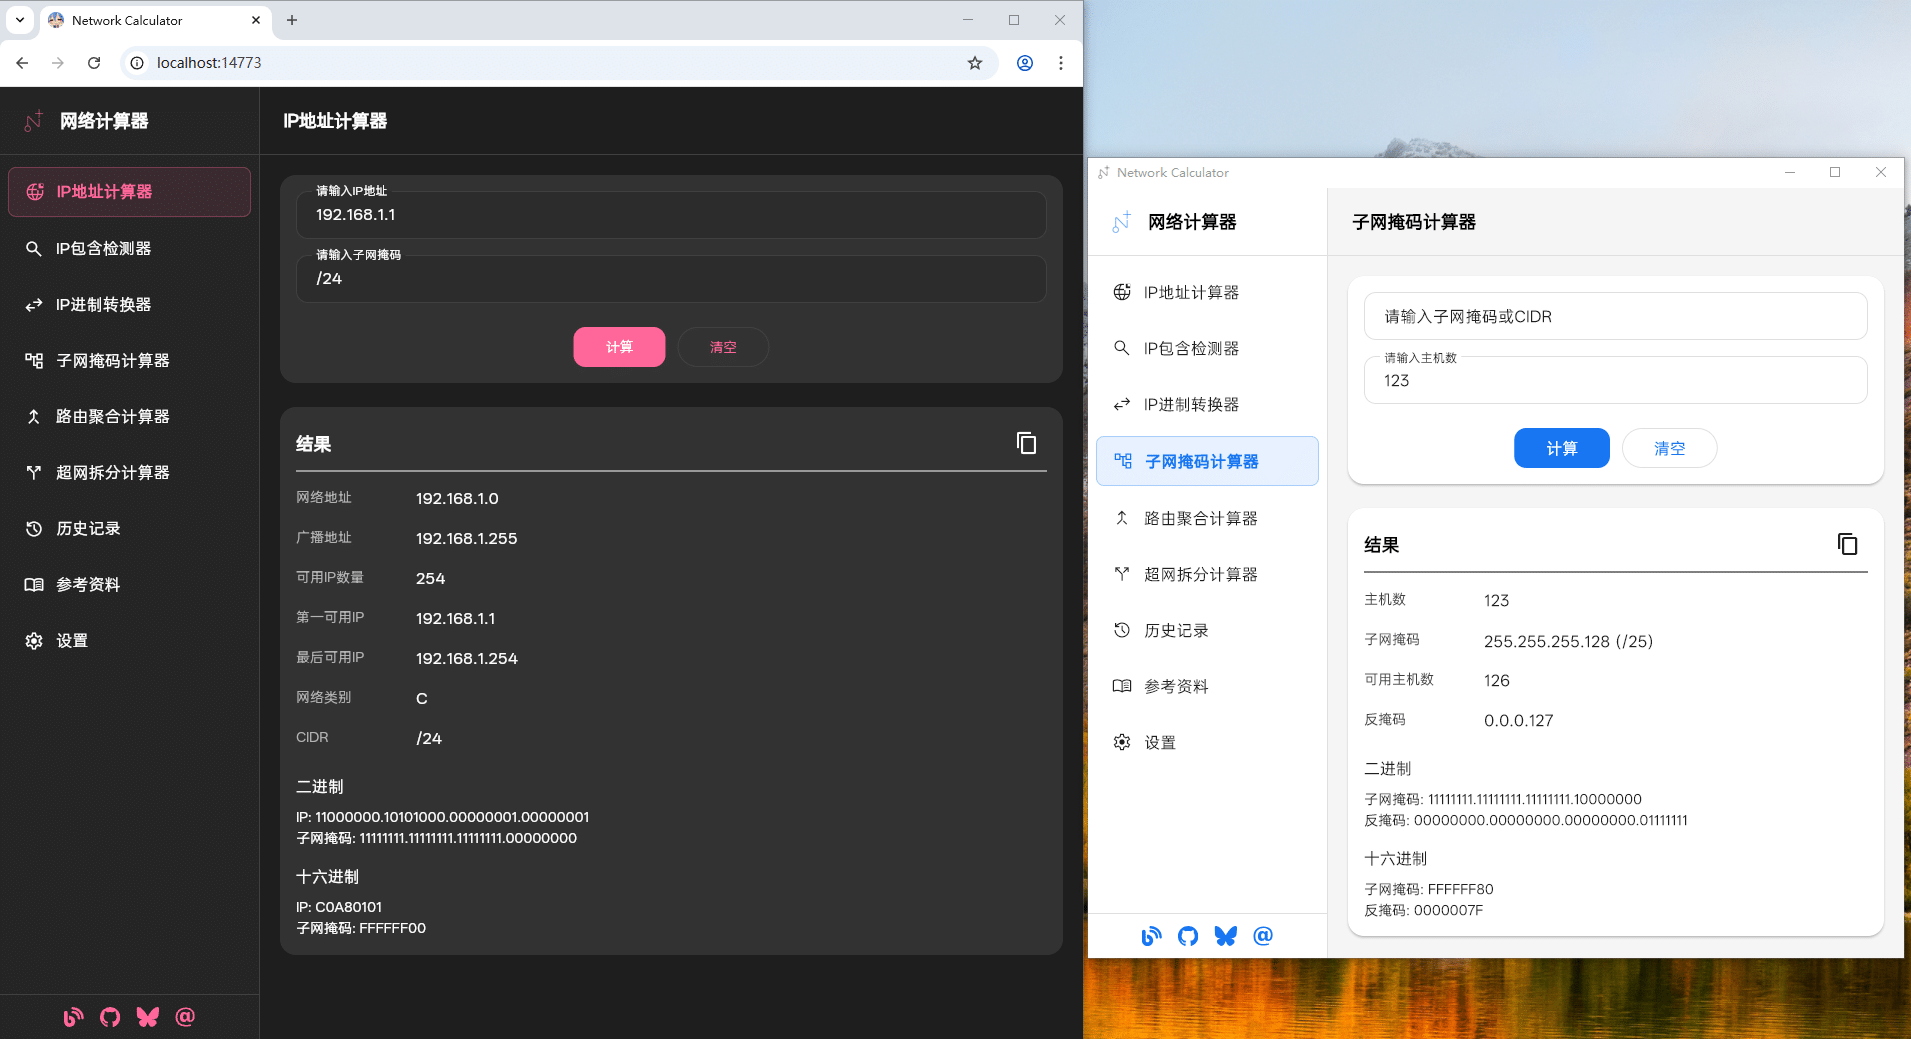Open GitHub icon in light app footer

click(x=1188, y=936)
